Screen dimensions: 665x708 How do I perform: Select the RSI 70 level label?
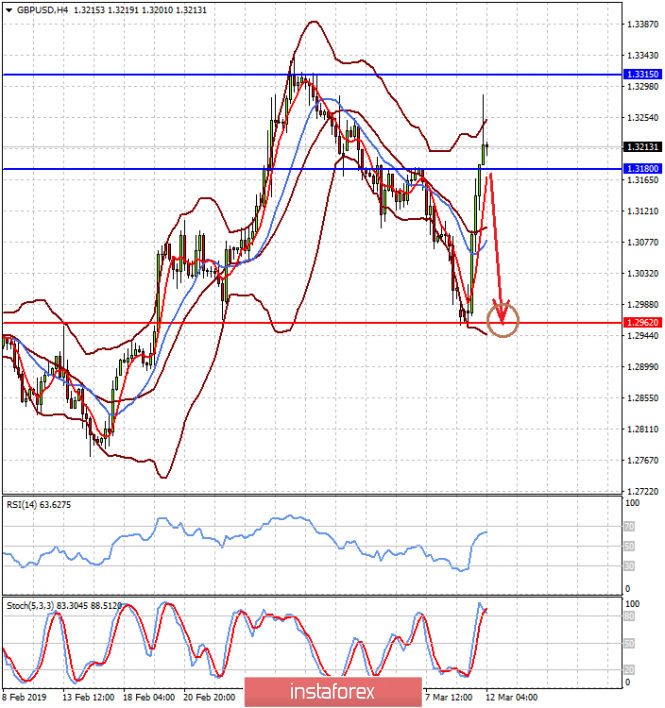[x=629, y=526]
